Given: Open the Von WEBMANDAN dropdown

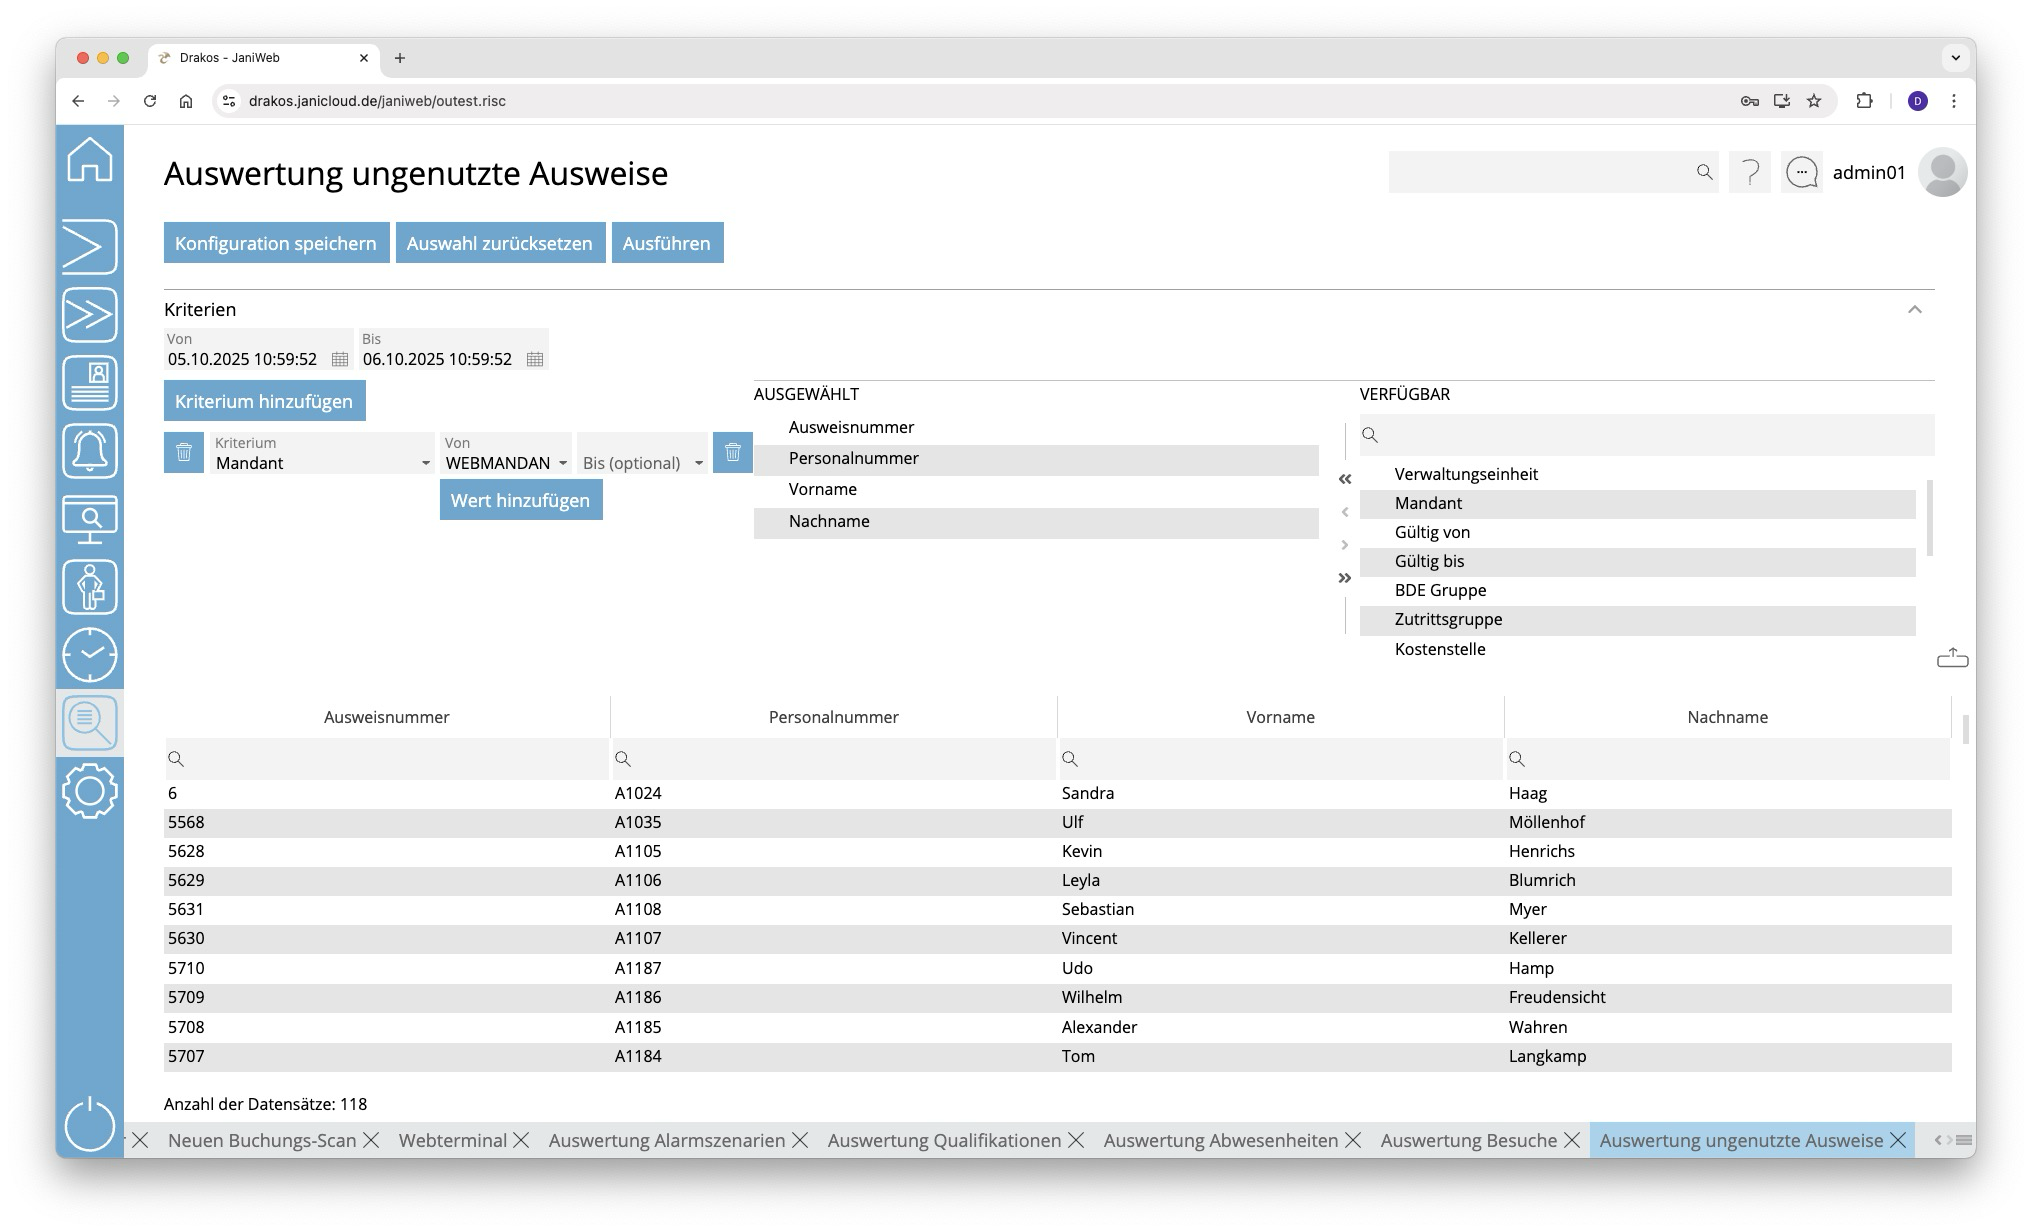Looking at the screenshot, I should point(563,463).
